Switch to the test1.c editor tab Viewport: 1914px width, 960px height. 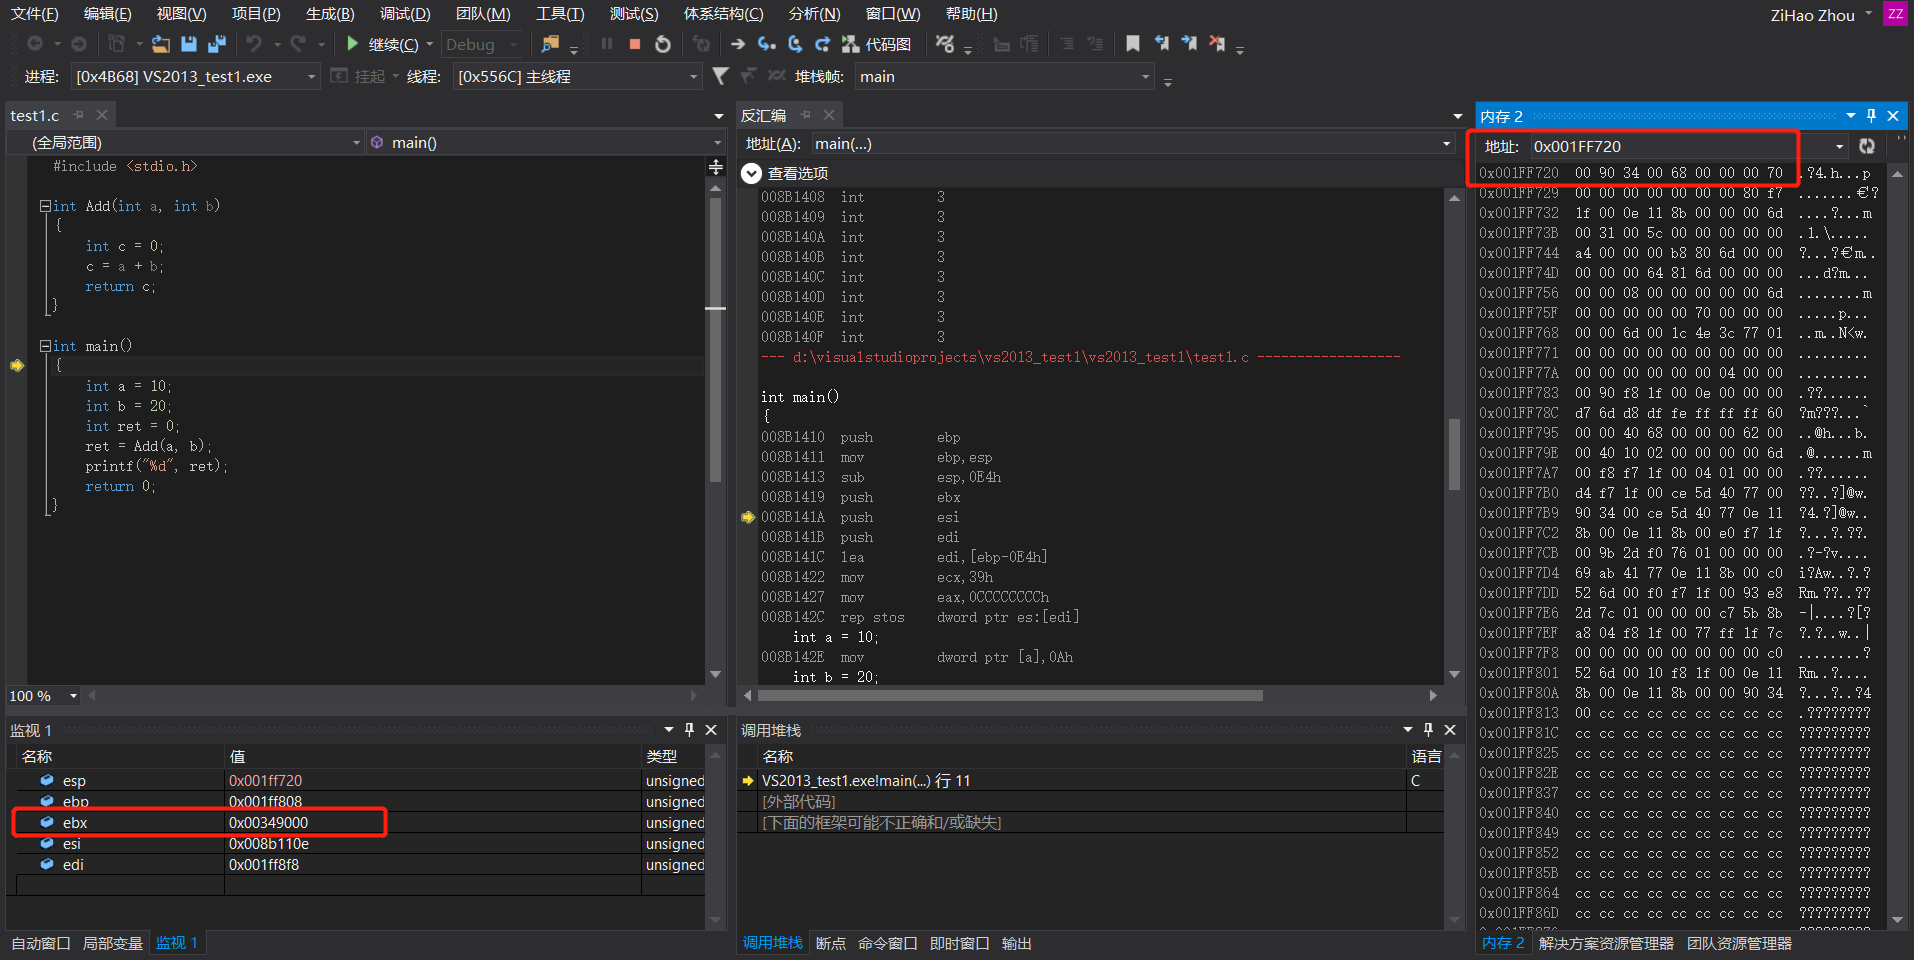pos(35,116)
